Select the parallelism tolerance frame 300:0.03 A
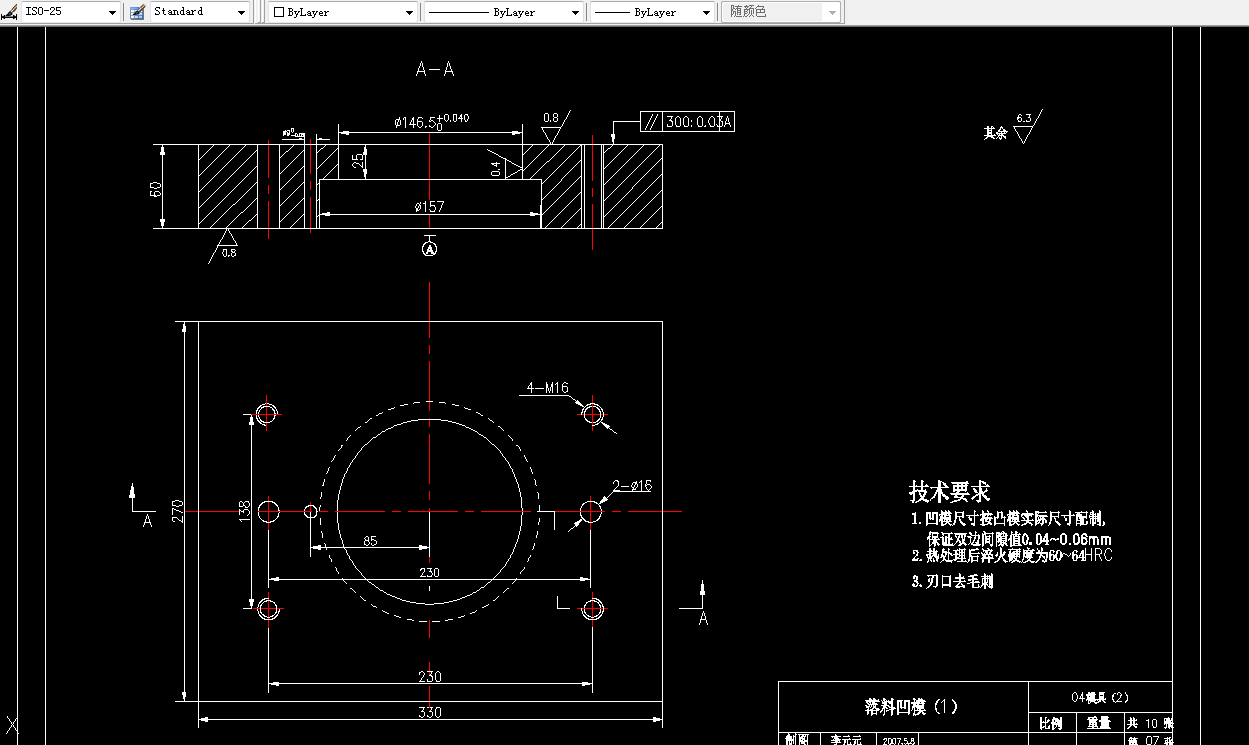 tap(688, 122)
